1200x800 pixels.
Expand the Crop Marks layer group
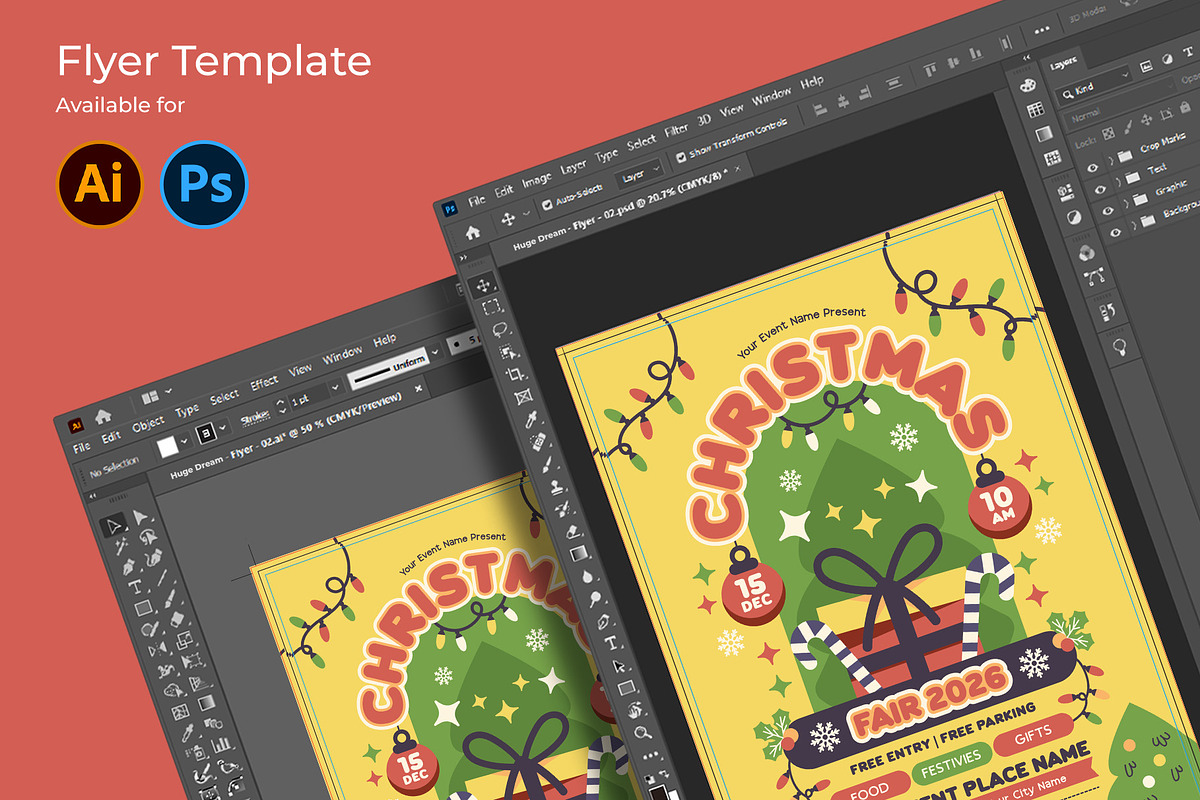coord(1109,161)
